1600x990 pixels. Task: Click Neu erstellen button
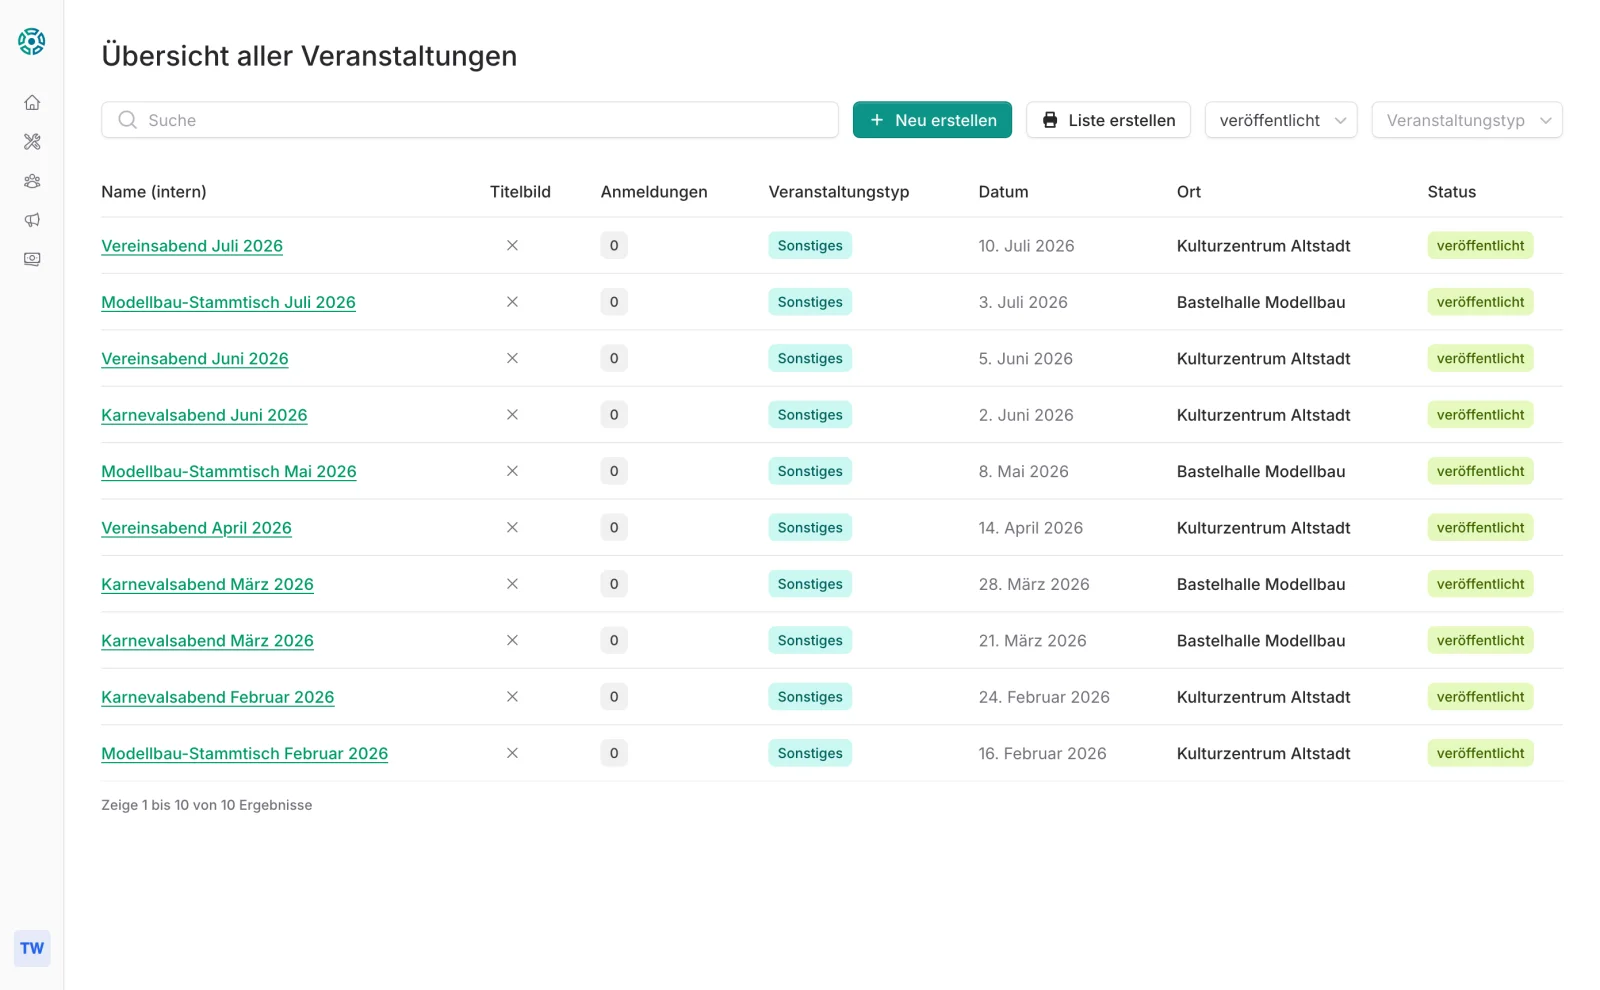click(x=932, y=120)
